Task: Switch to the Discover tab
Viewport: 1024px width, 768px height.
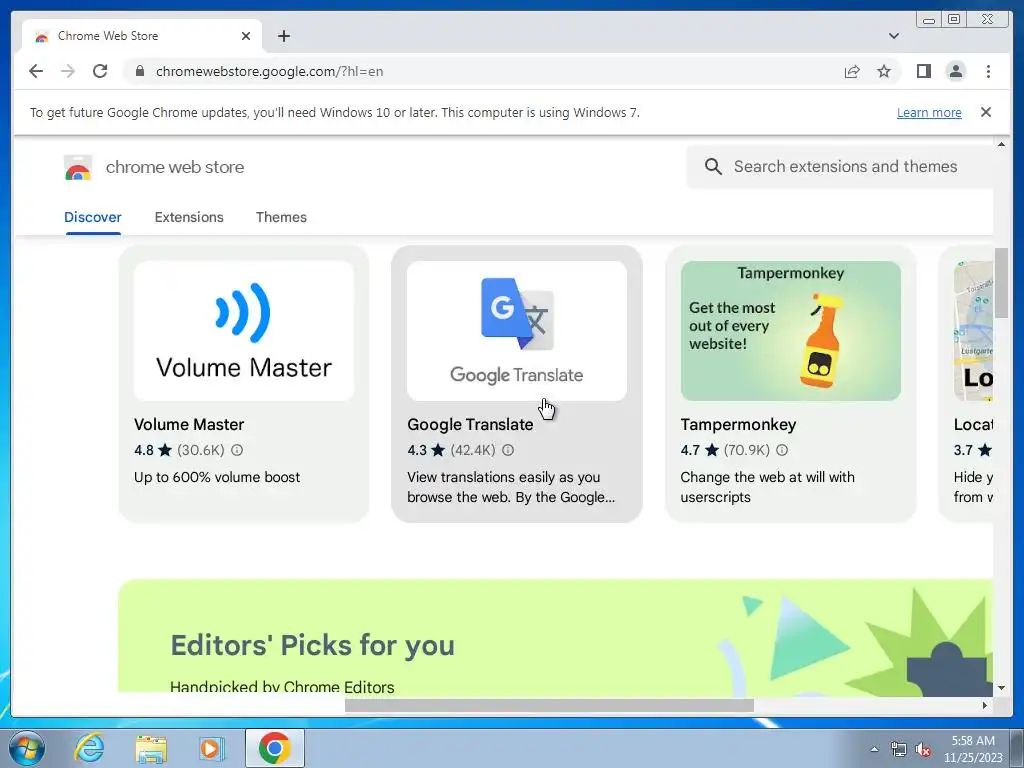Action: [x=93, y=217]
